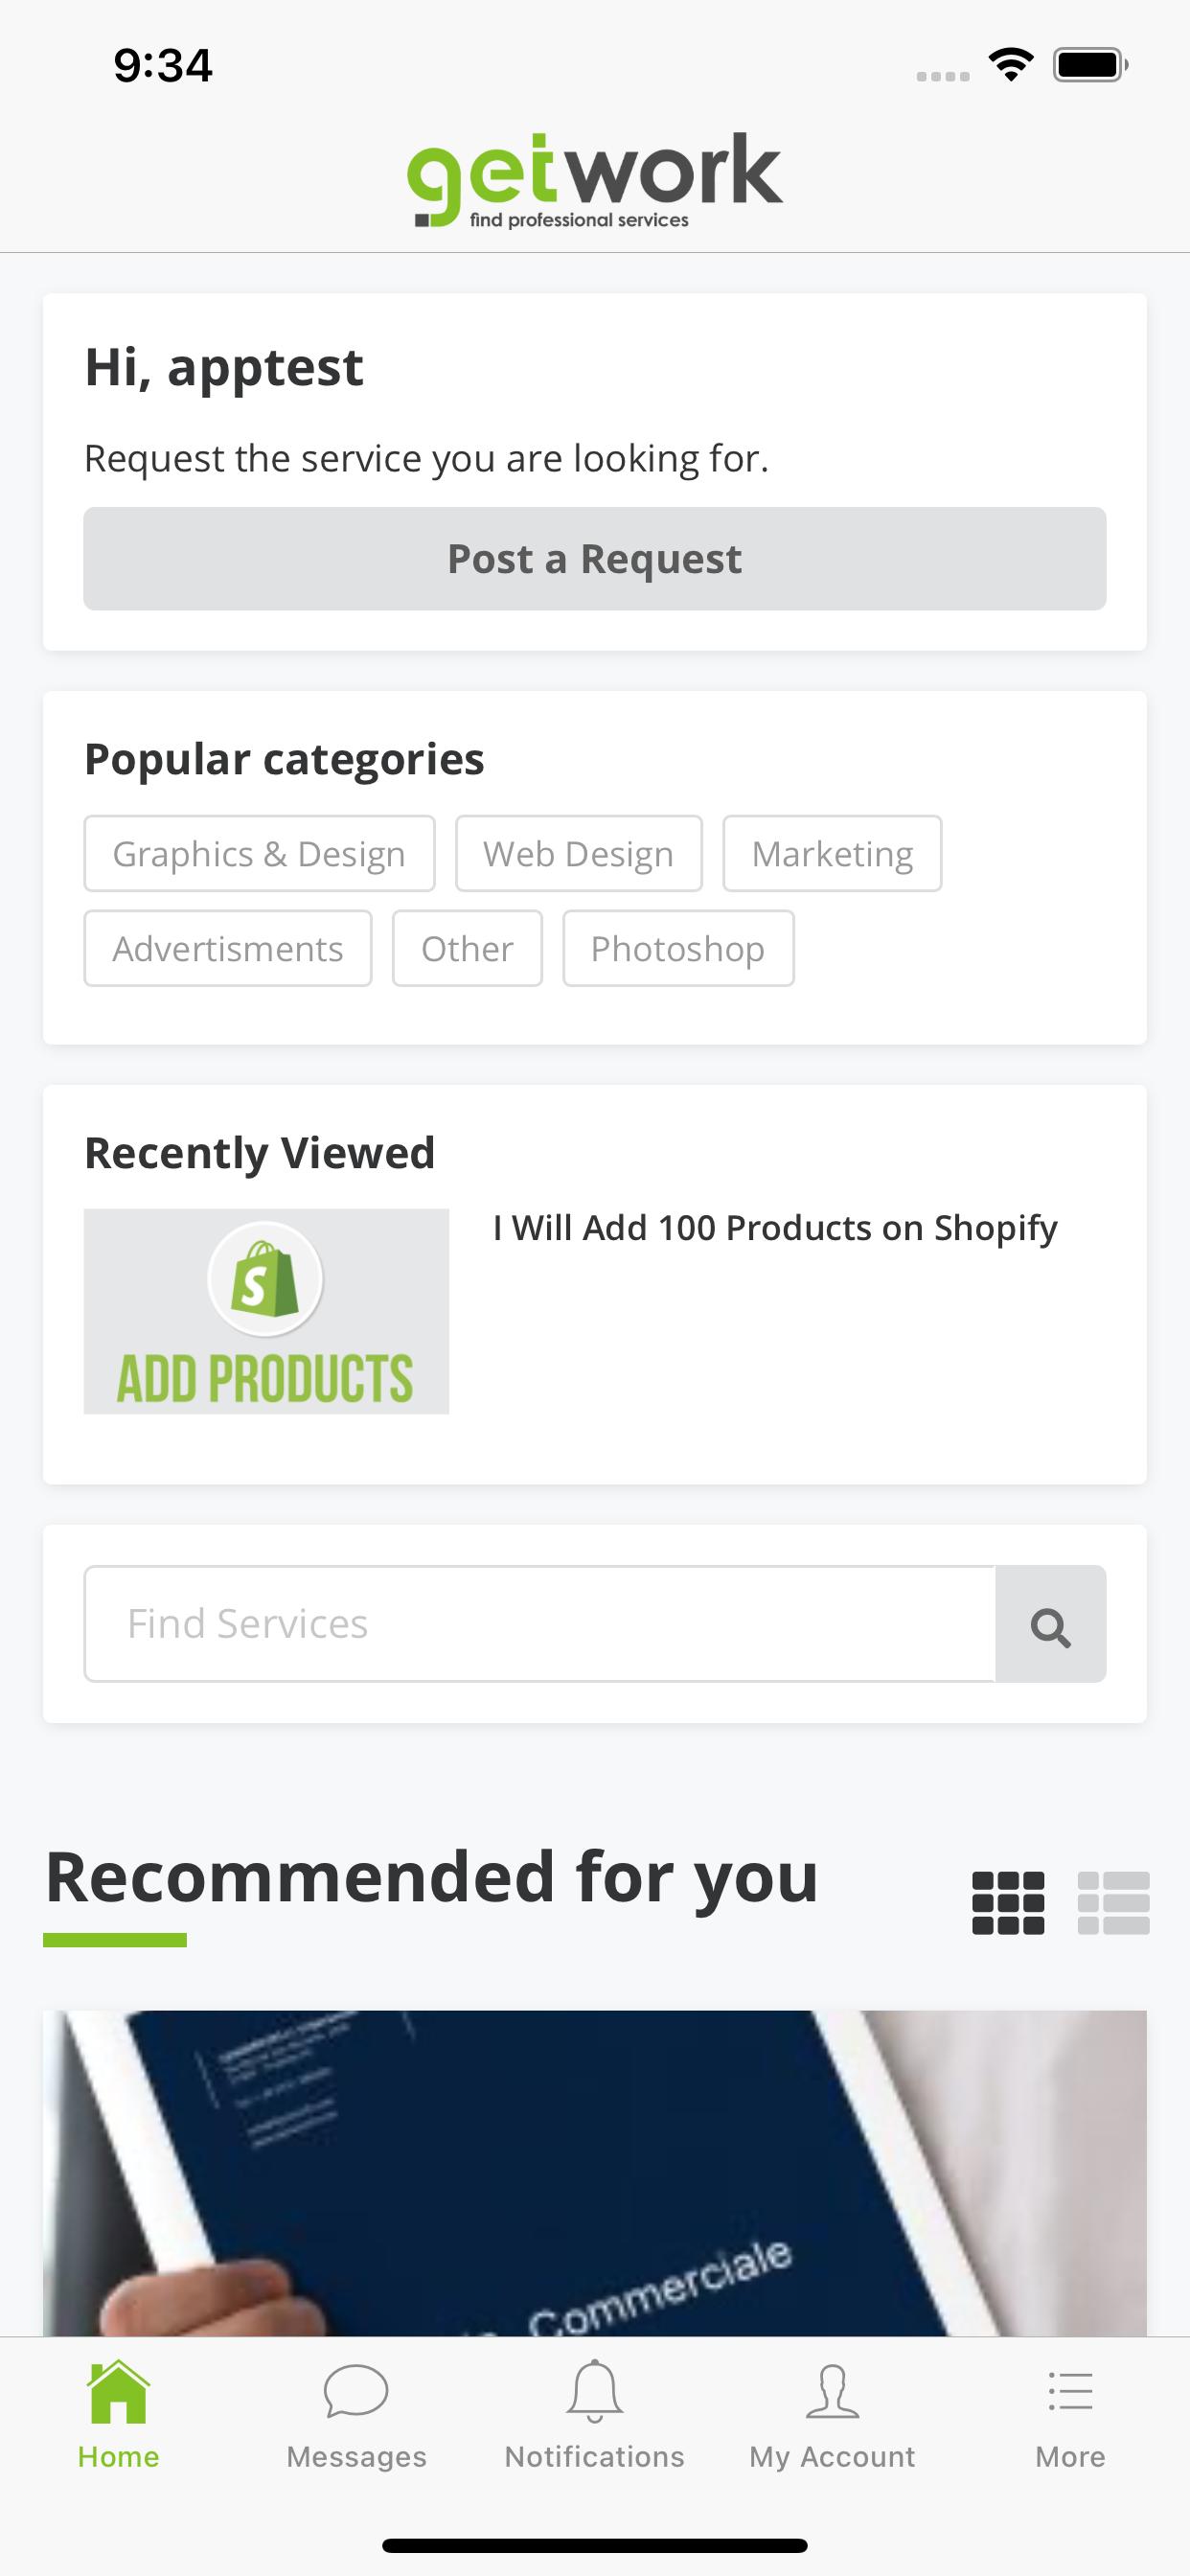1190x2576 pixels.
Task: Select the Web Design category
Action: (579, 854)
